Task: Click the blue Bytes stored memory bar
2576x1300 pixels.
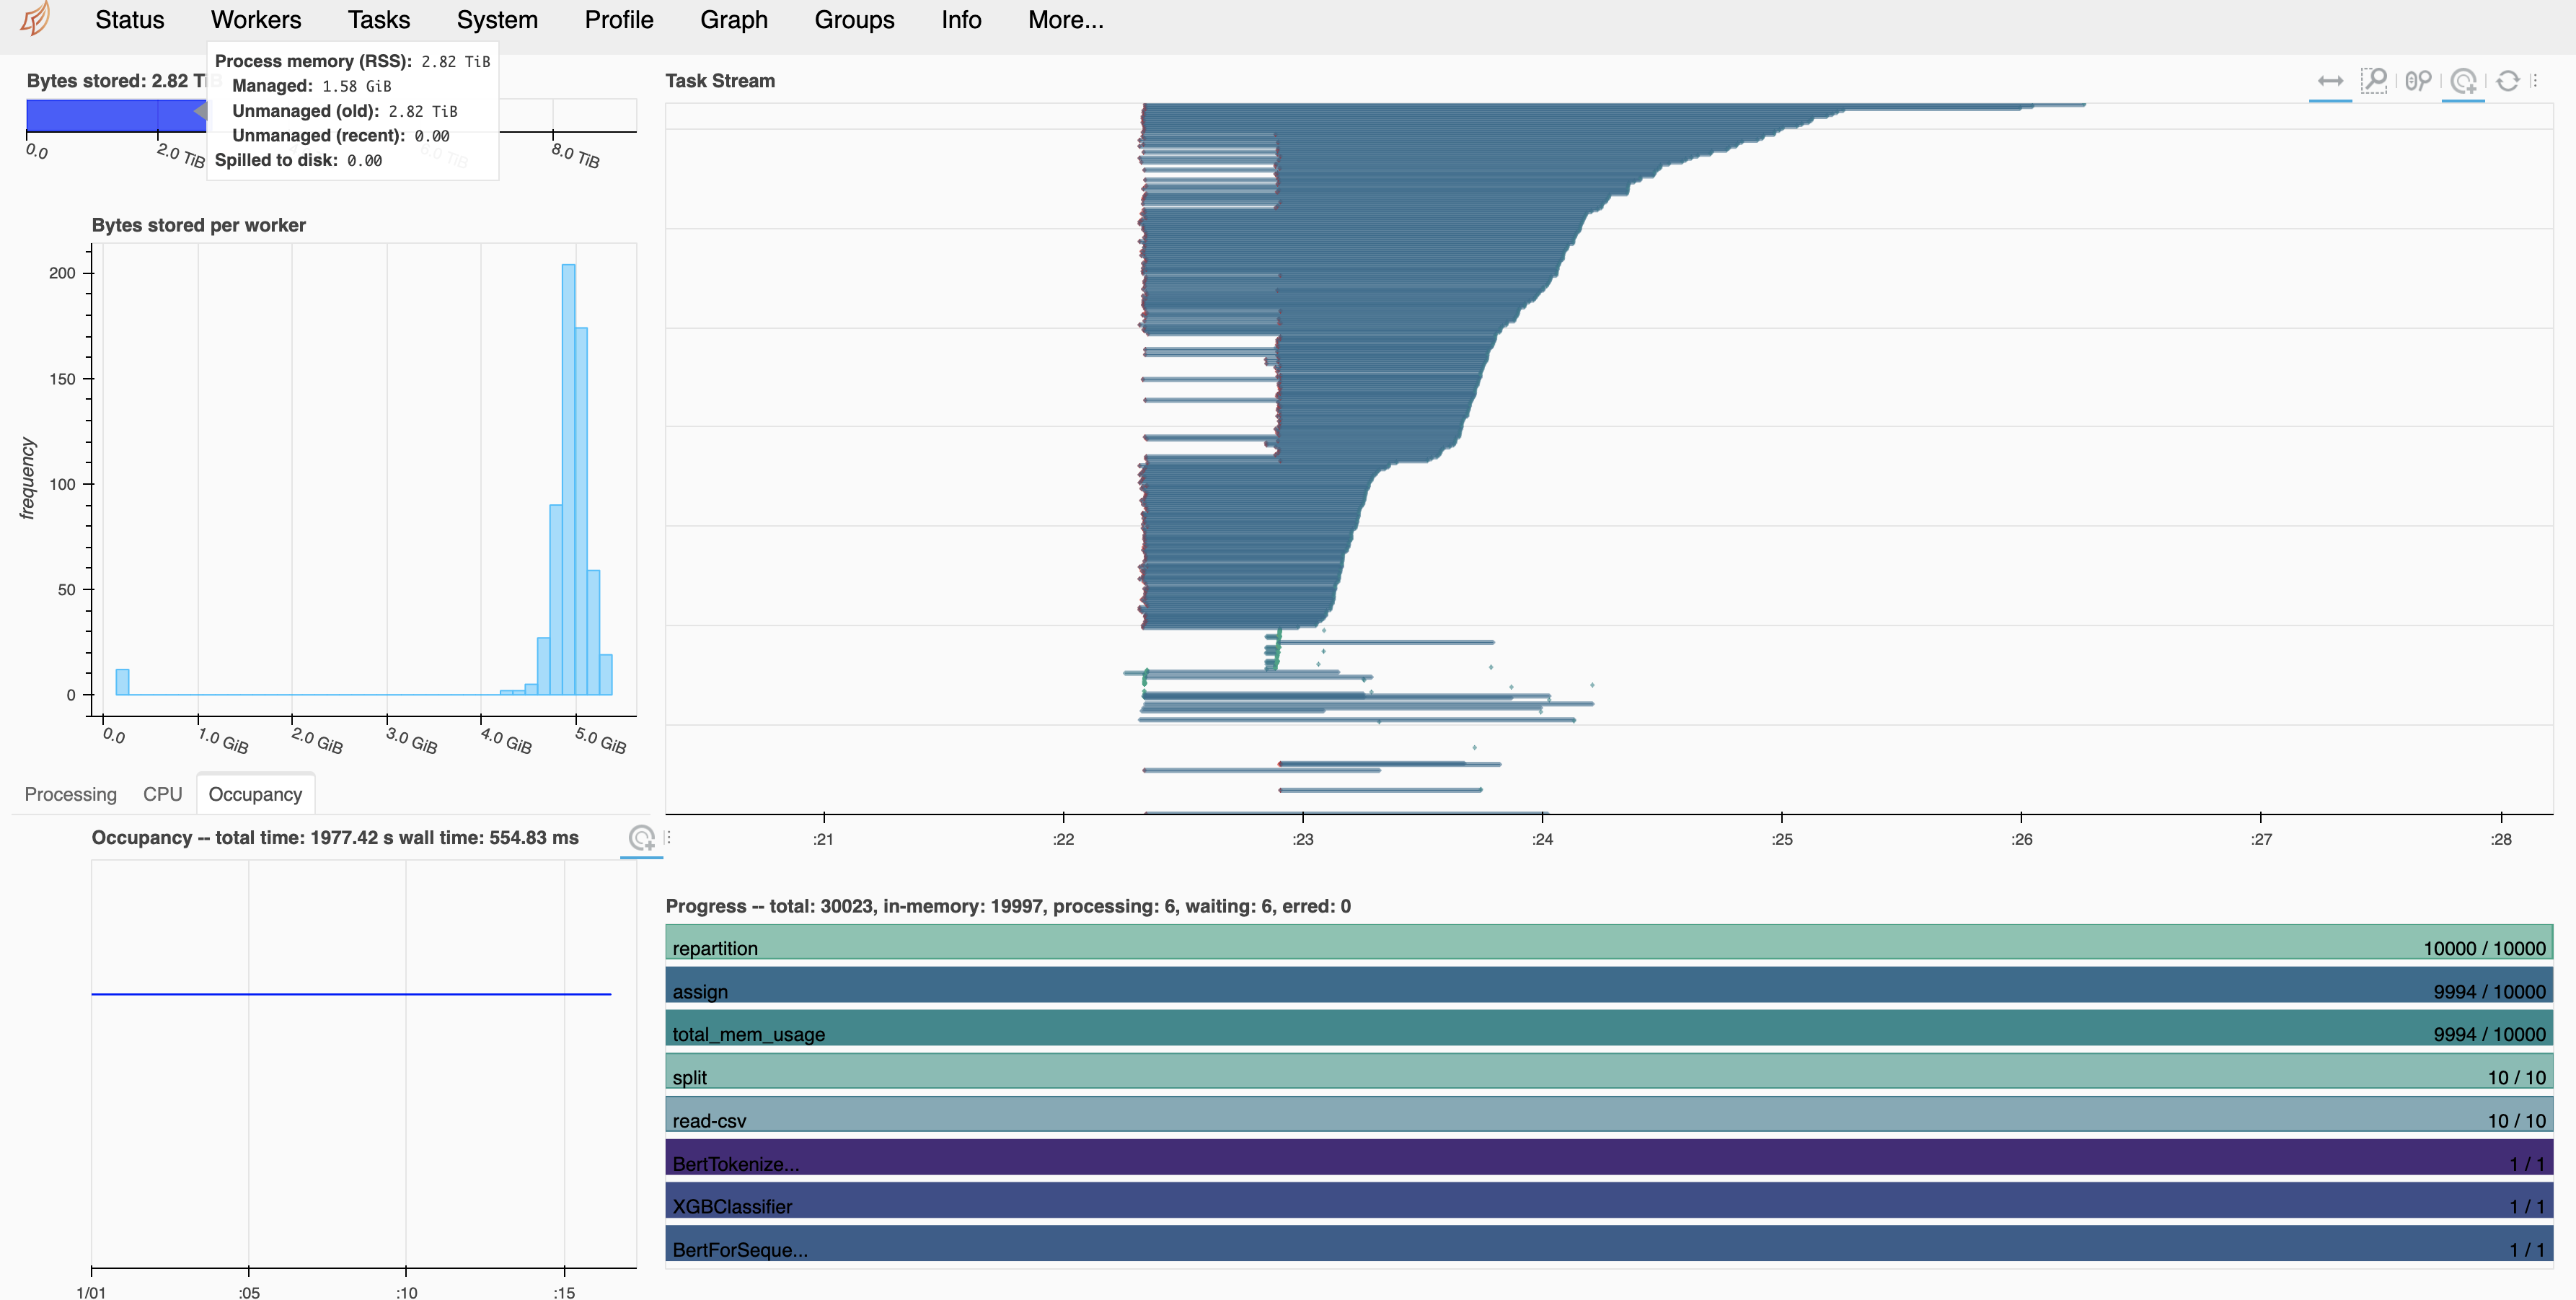Action: 116,115
